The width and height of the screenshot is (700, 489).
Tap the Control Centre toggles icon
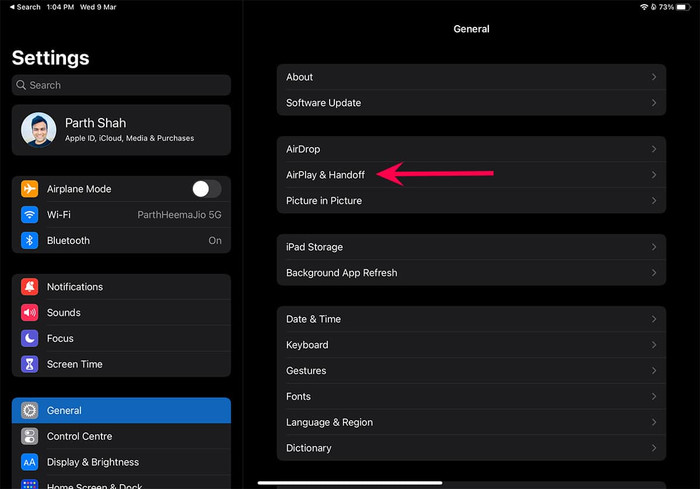point(29,436)
